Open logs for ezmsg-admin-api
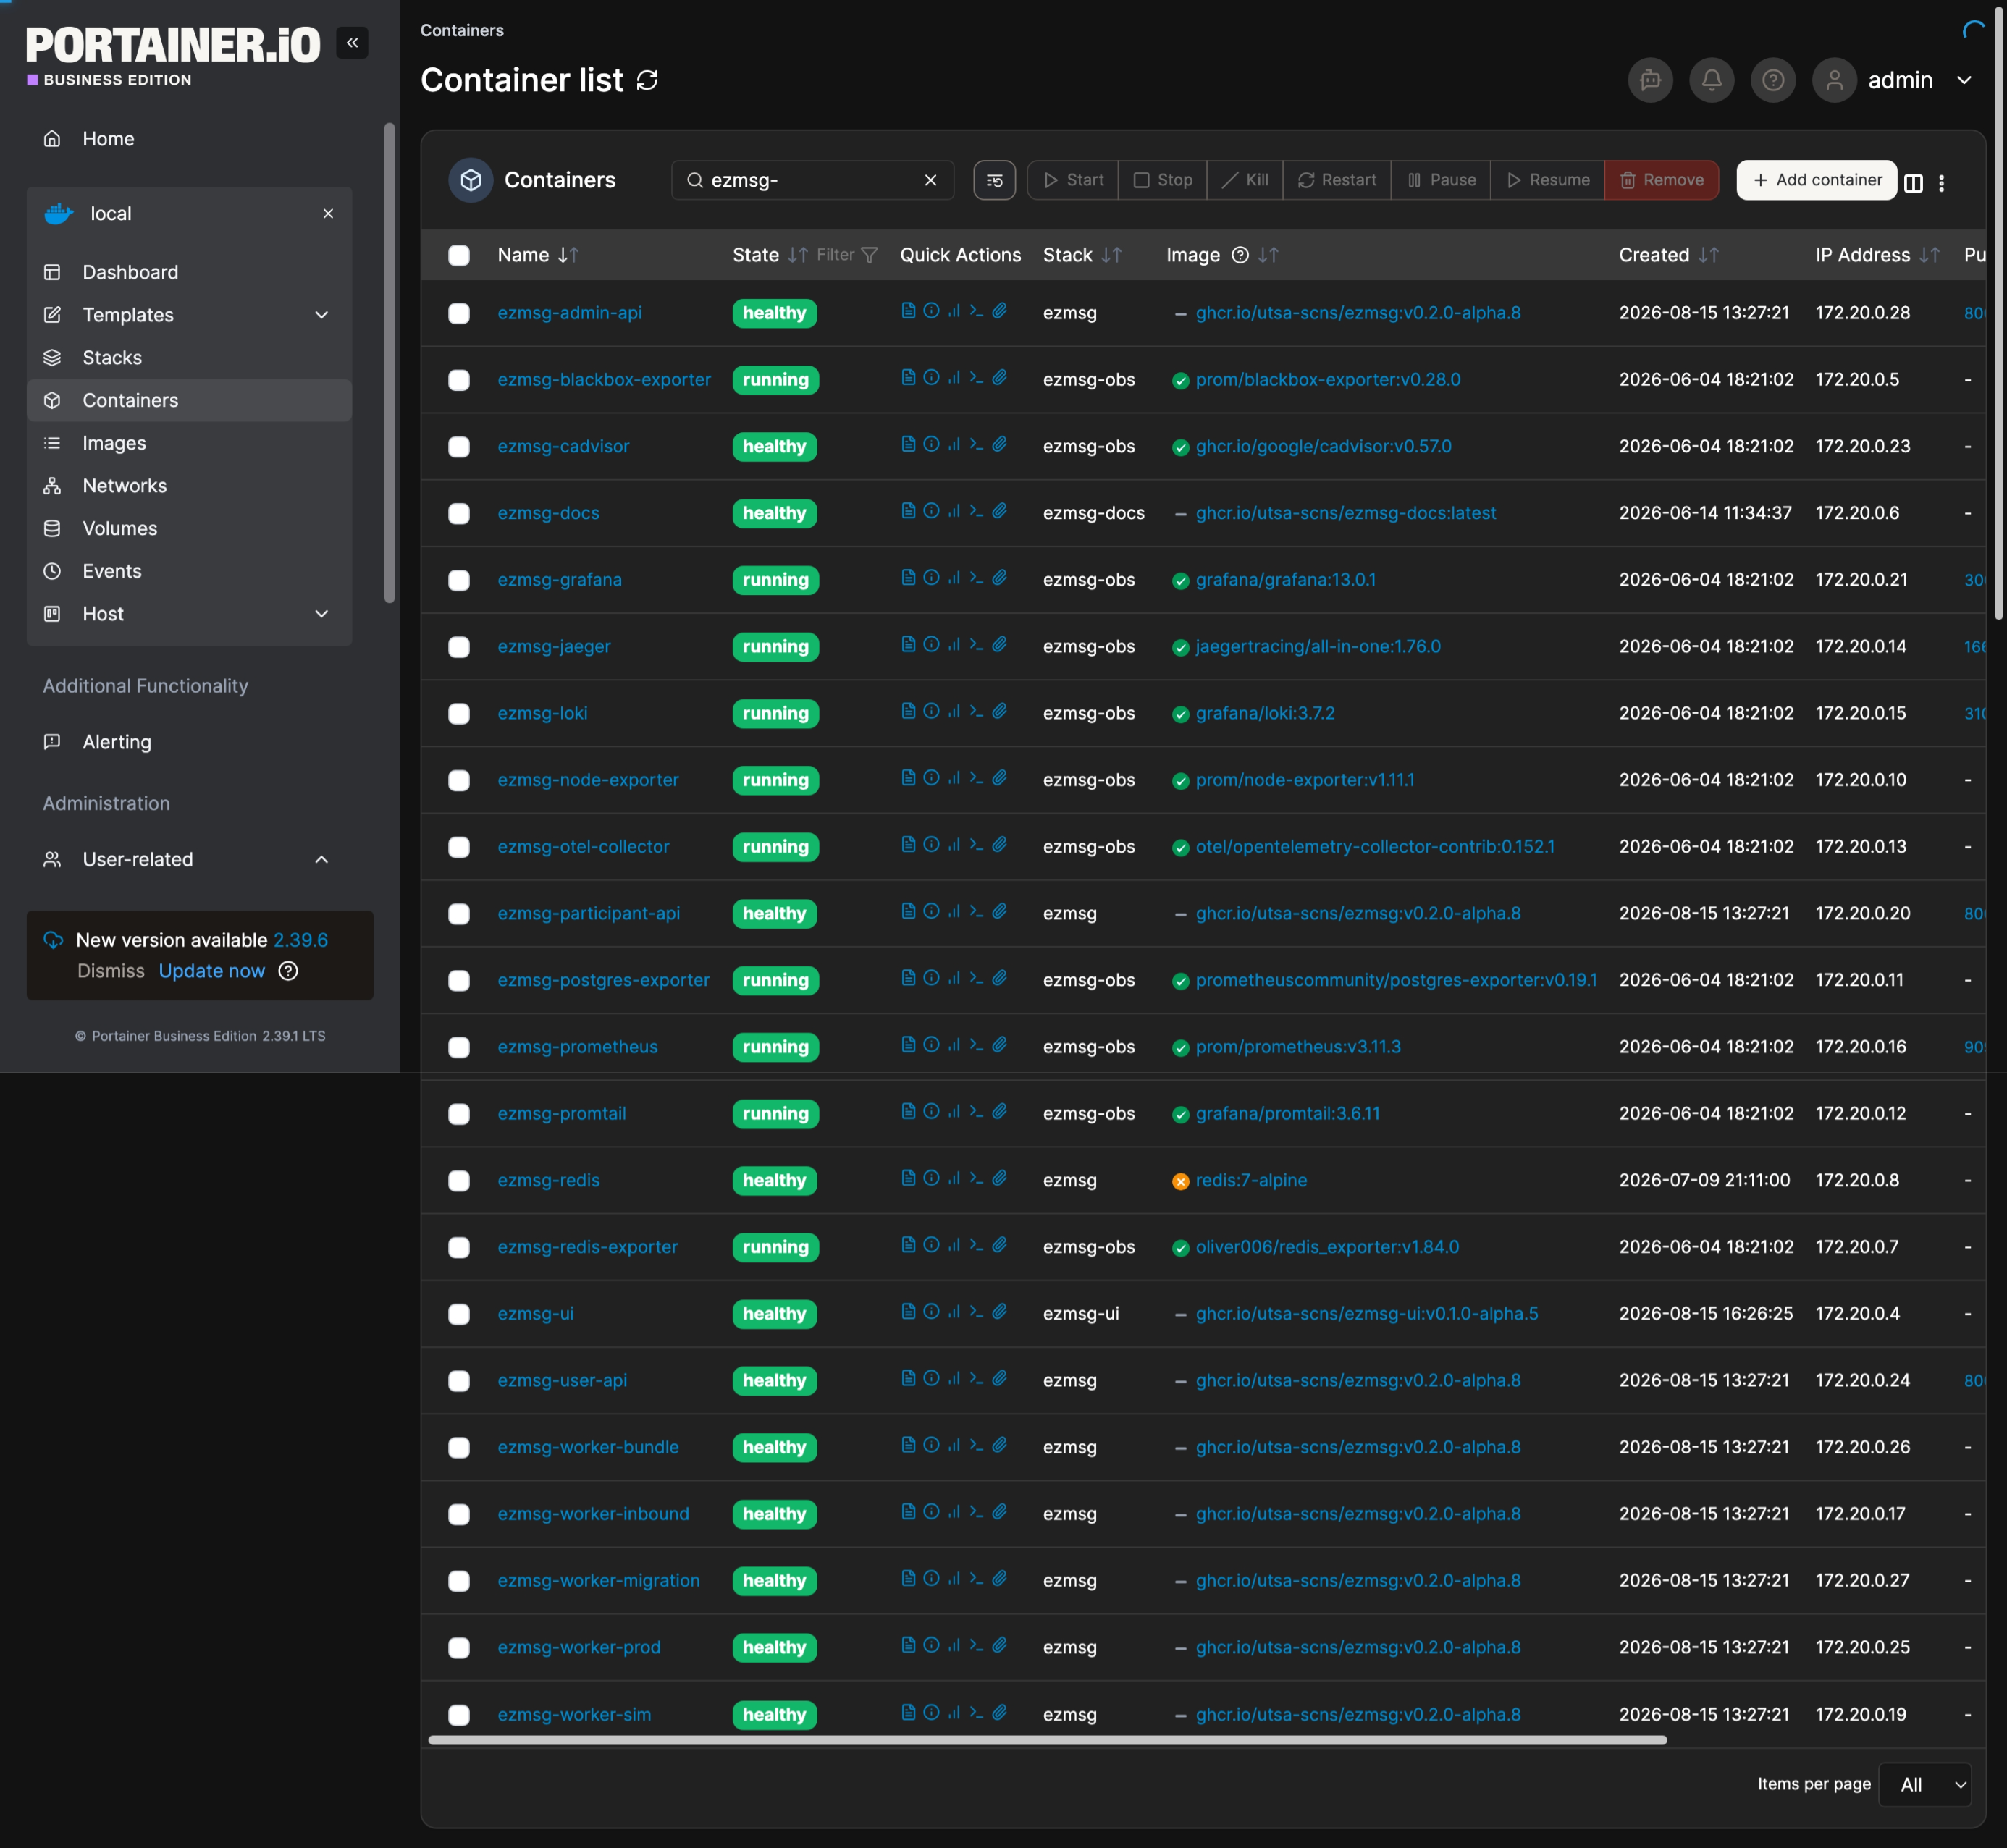The image size is (2007, 1848). (908, 311)
